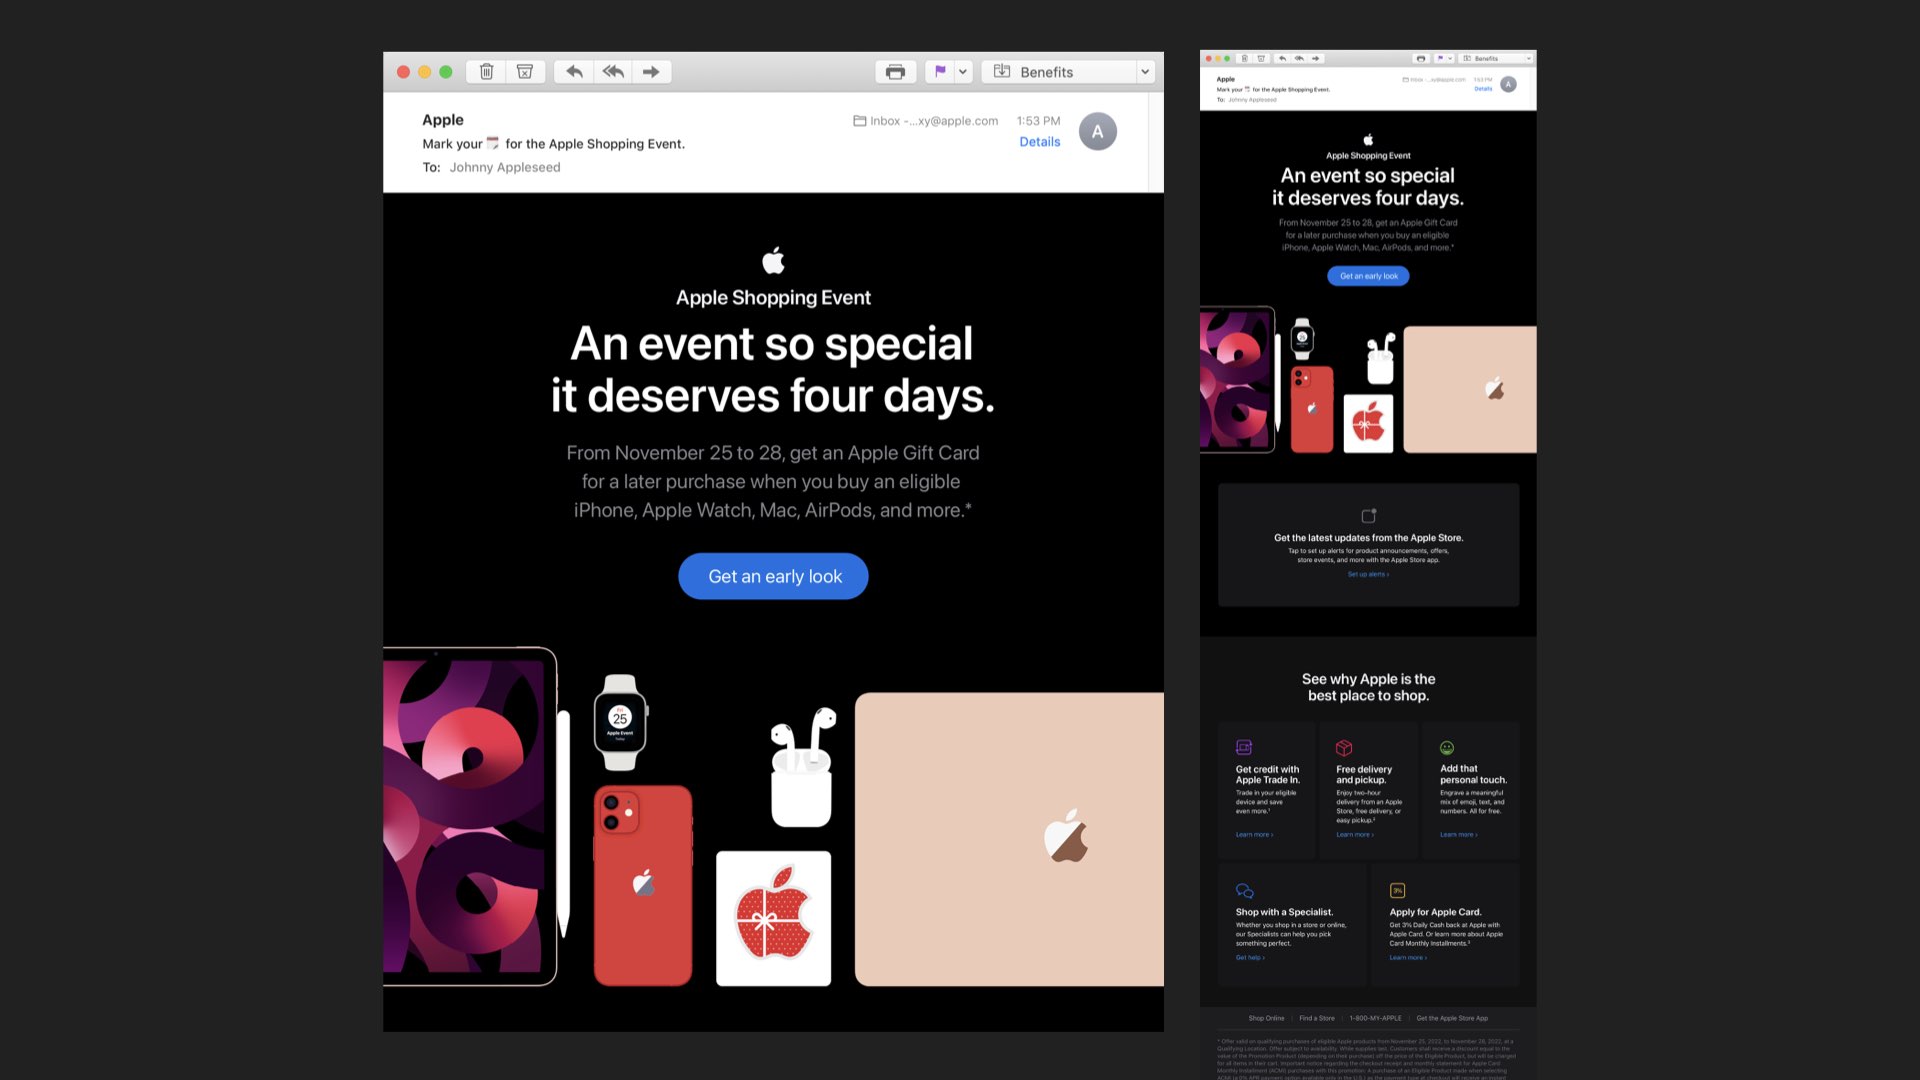Click the print icon in toolbar
Screen dimensions: 1920x1080
pyautogui.click(x=895, y=72)
